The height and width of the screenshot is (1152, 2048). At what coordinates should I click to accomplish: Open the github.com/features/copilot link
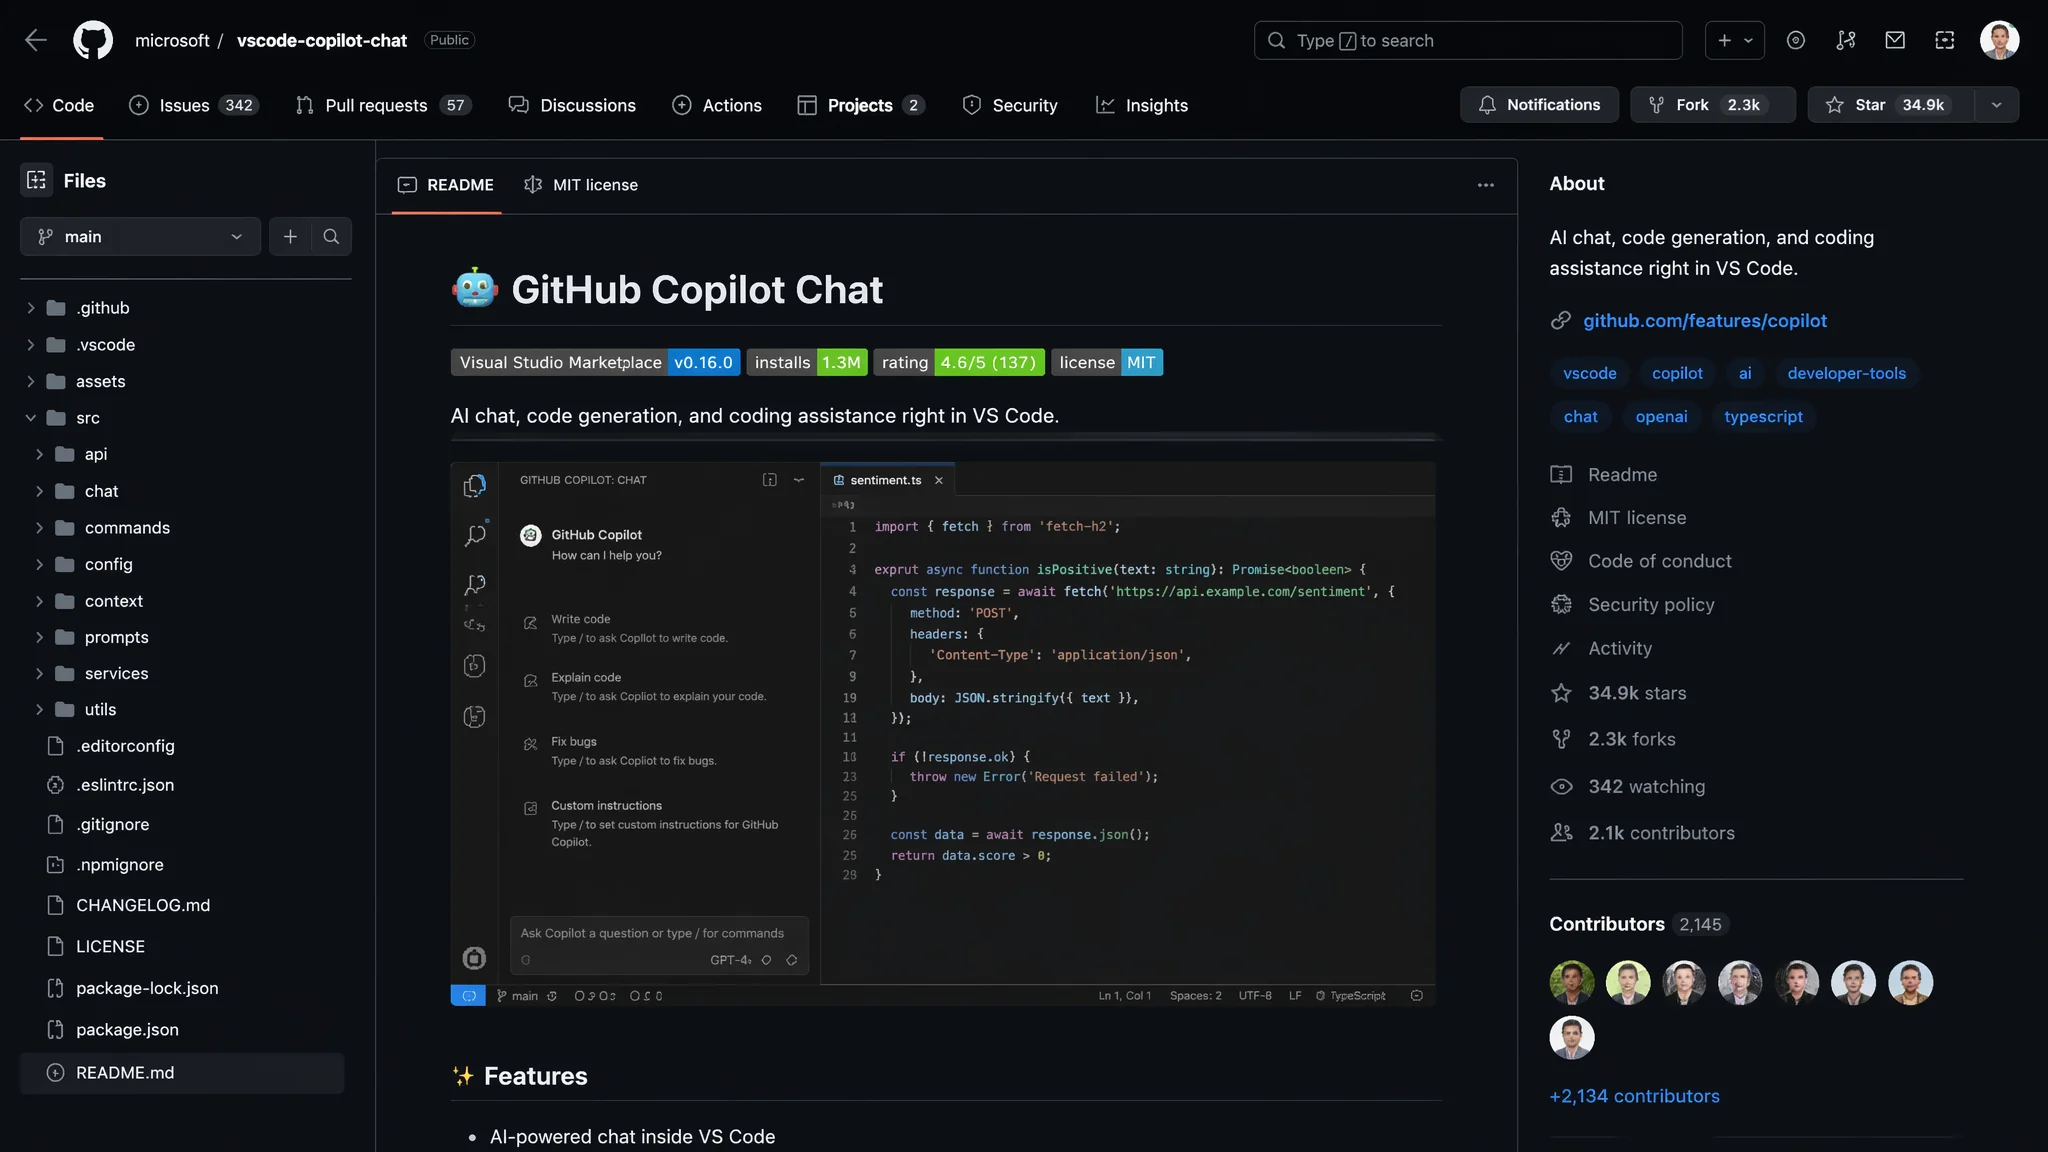(1705, 320)
